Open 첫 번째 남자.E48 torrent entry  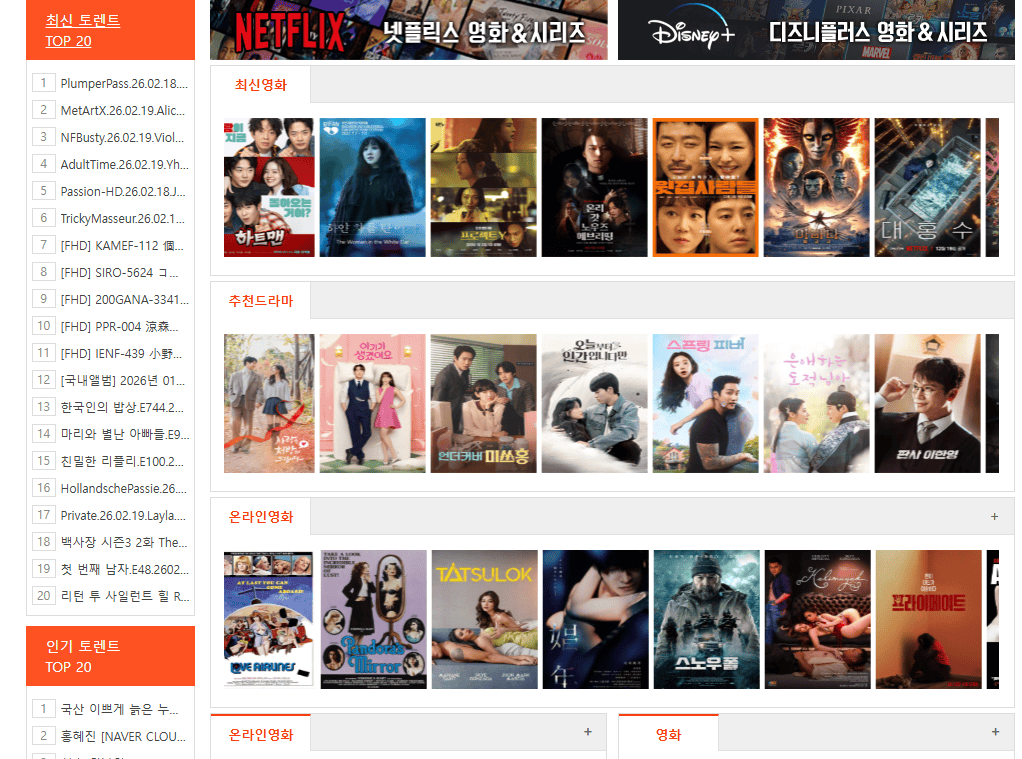click(124, 569)
